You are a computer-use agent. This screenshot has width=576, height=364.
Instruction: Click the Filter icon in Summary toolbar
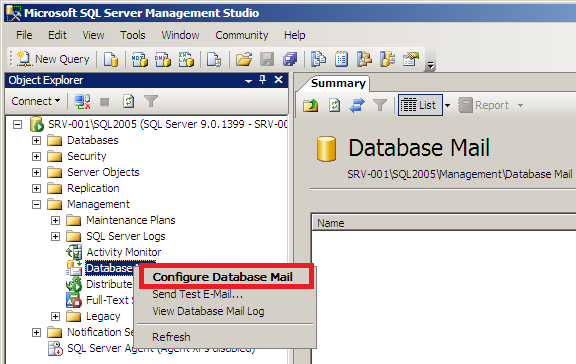click(x=380, y=105)
